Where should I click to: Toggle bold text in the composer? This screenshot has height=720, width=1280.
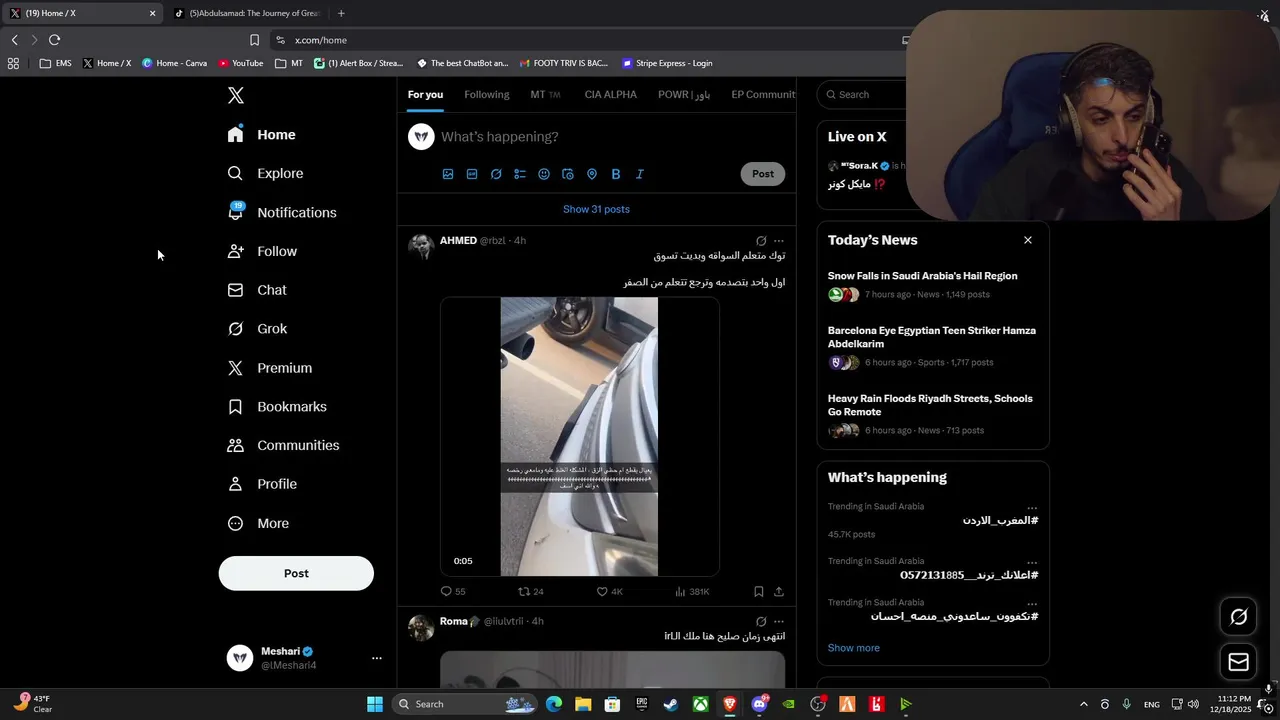click(x=616, y=174)
